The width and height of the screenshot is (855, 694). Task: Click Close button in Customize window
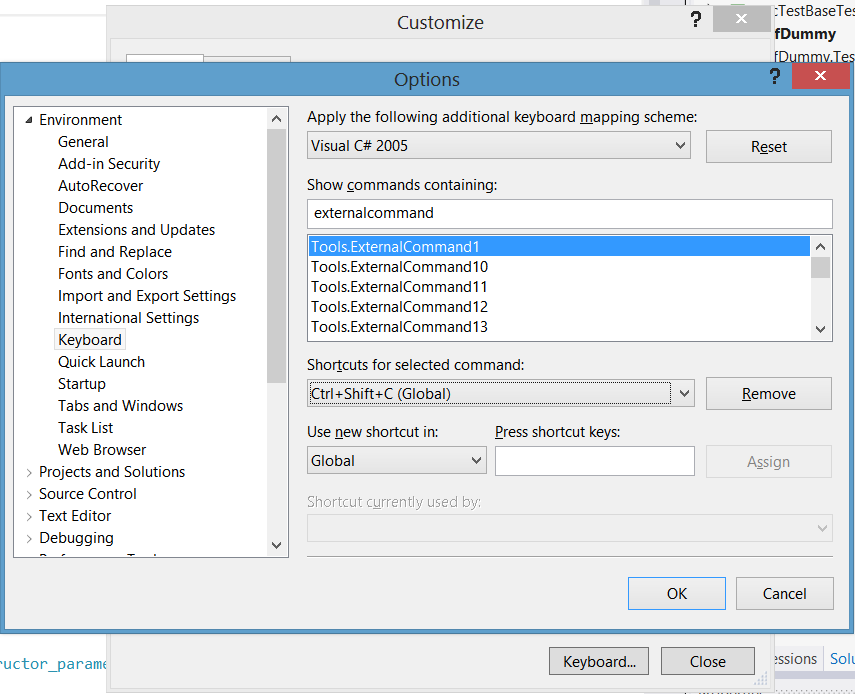[708, 661]
